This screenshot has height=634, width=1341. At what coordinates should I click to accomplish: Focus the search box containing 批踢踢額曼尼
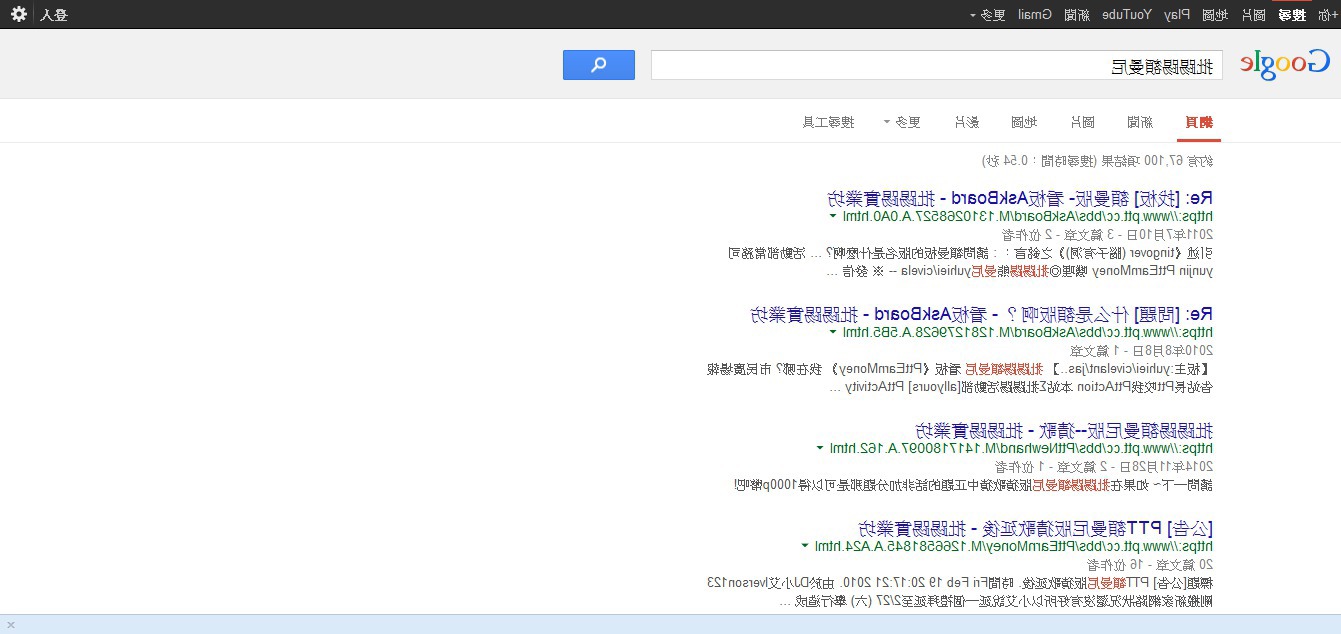pyautogui.click(x=936, y=66)
